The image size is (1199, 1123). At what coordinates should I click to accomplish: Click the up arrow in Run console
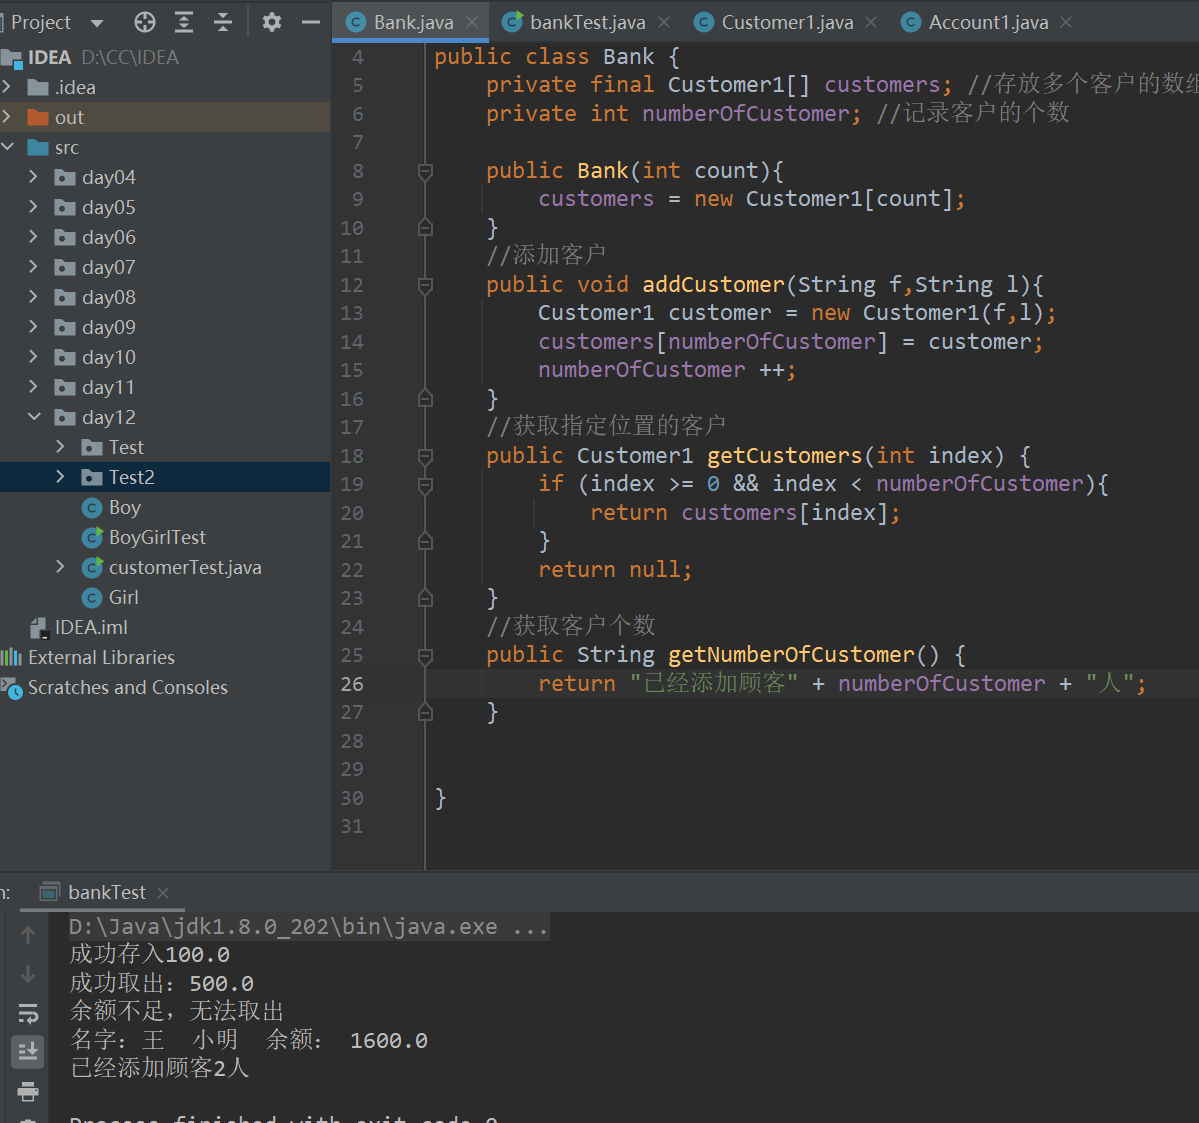click(28, 935)
